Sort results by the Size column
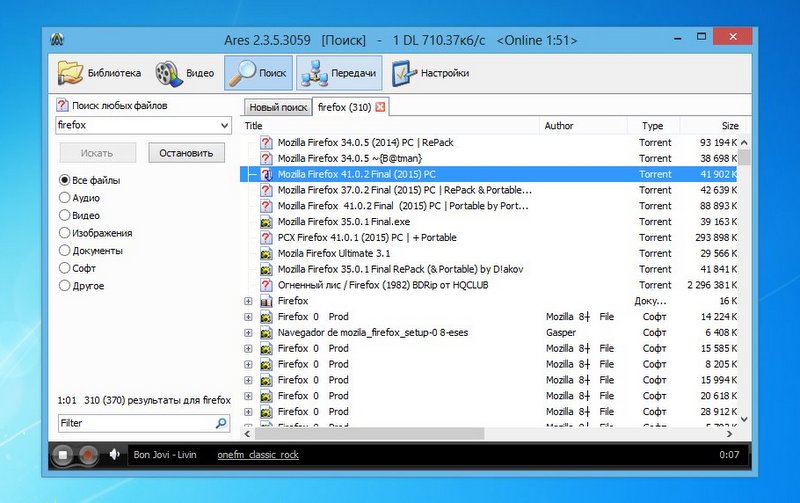The height and width of the screenshot is (503, 800). click(713, 125)
